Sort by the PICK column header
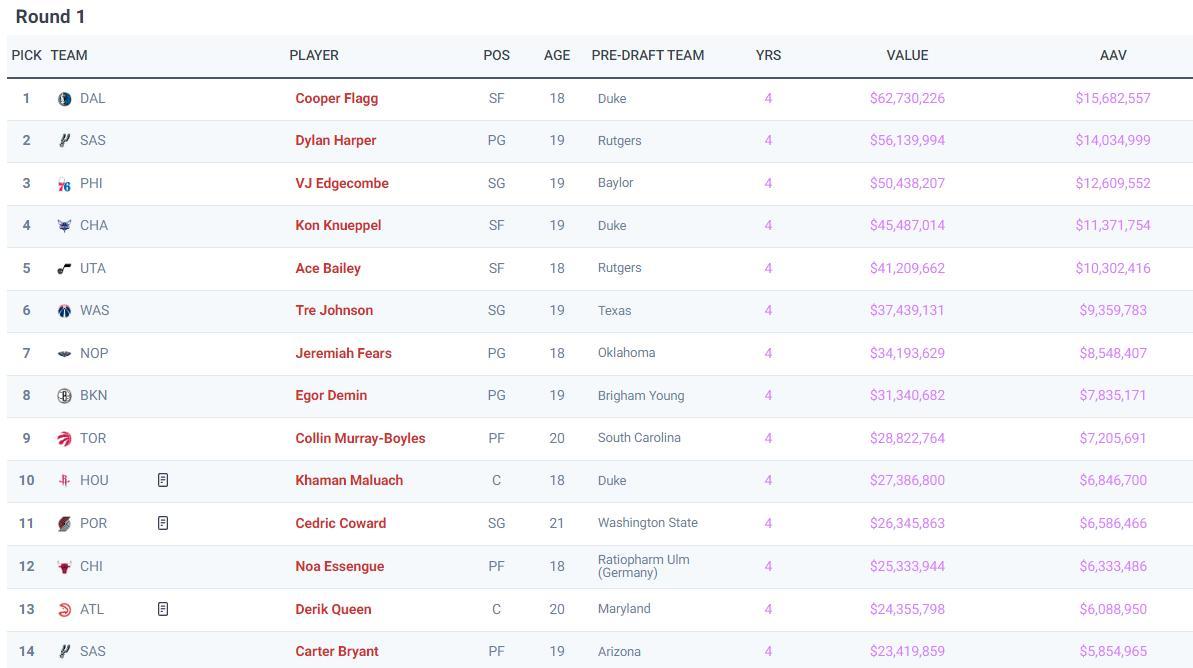Image resolution: width=1193 pixels, height=668 pixels. point(26,56)
